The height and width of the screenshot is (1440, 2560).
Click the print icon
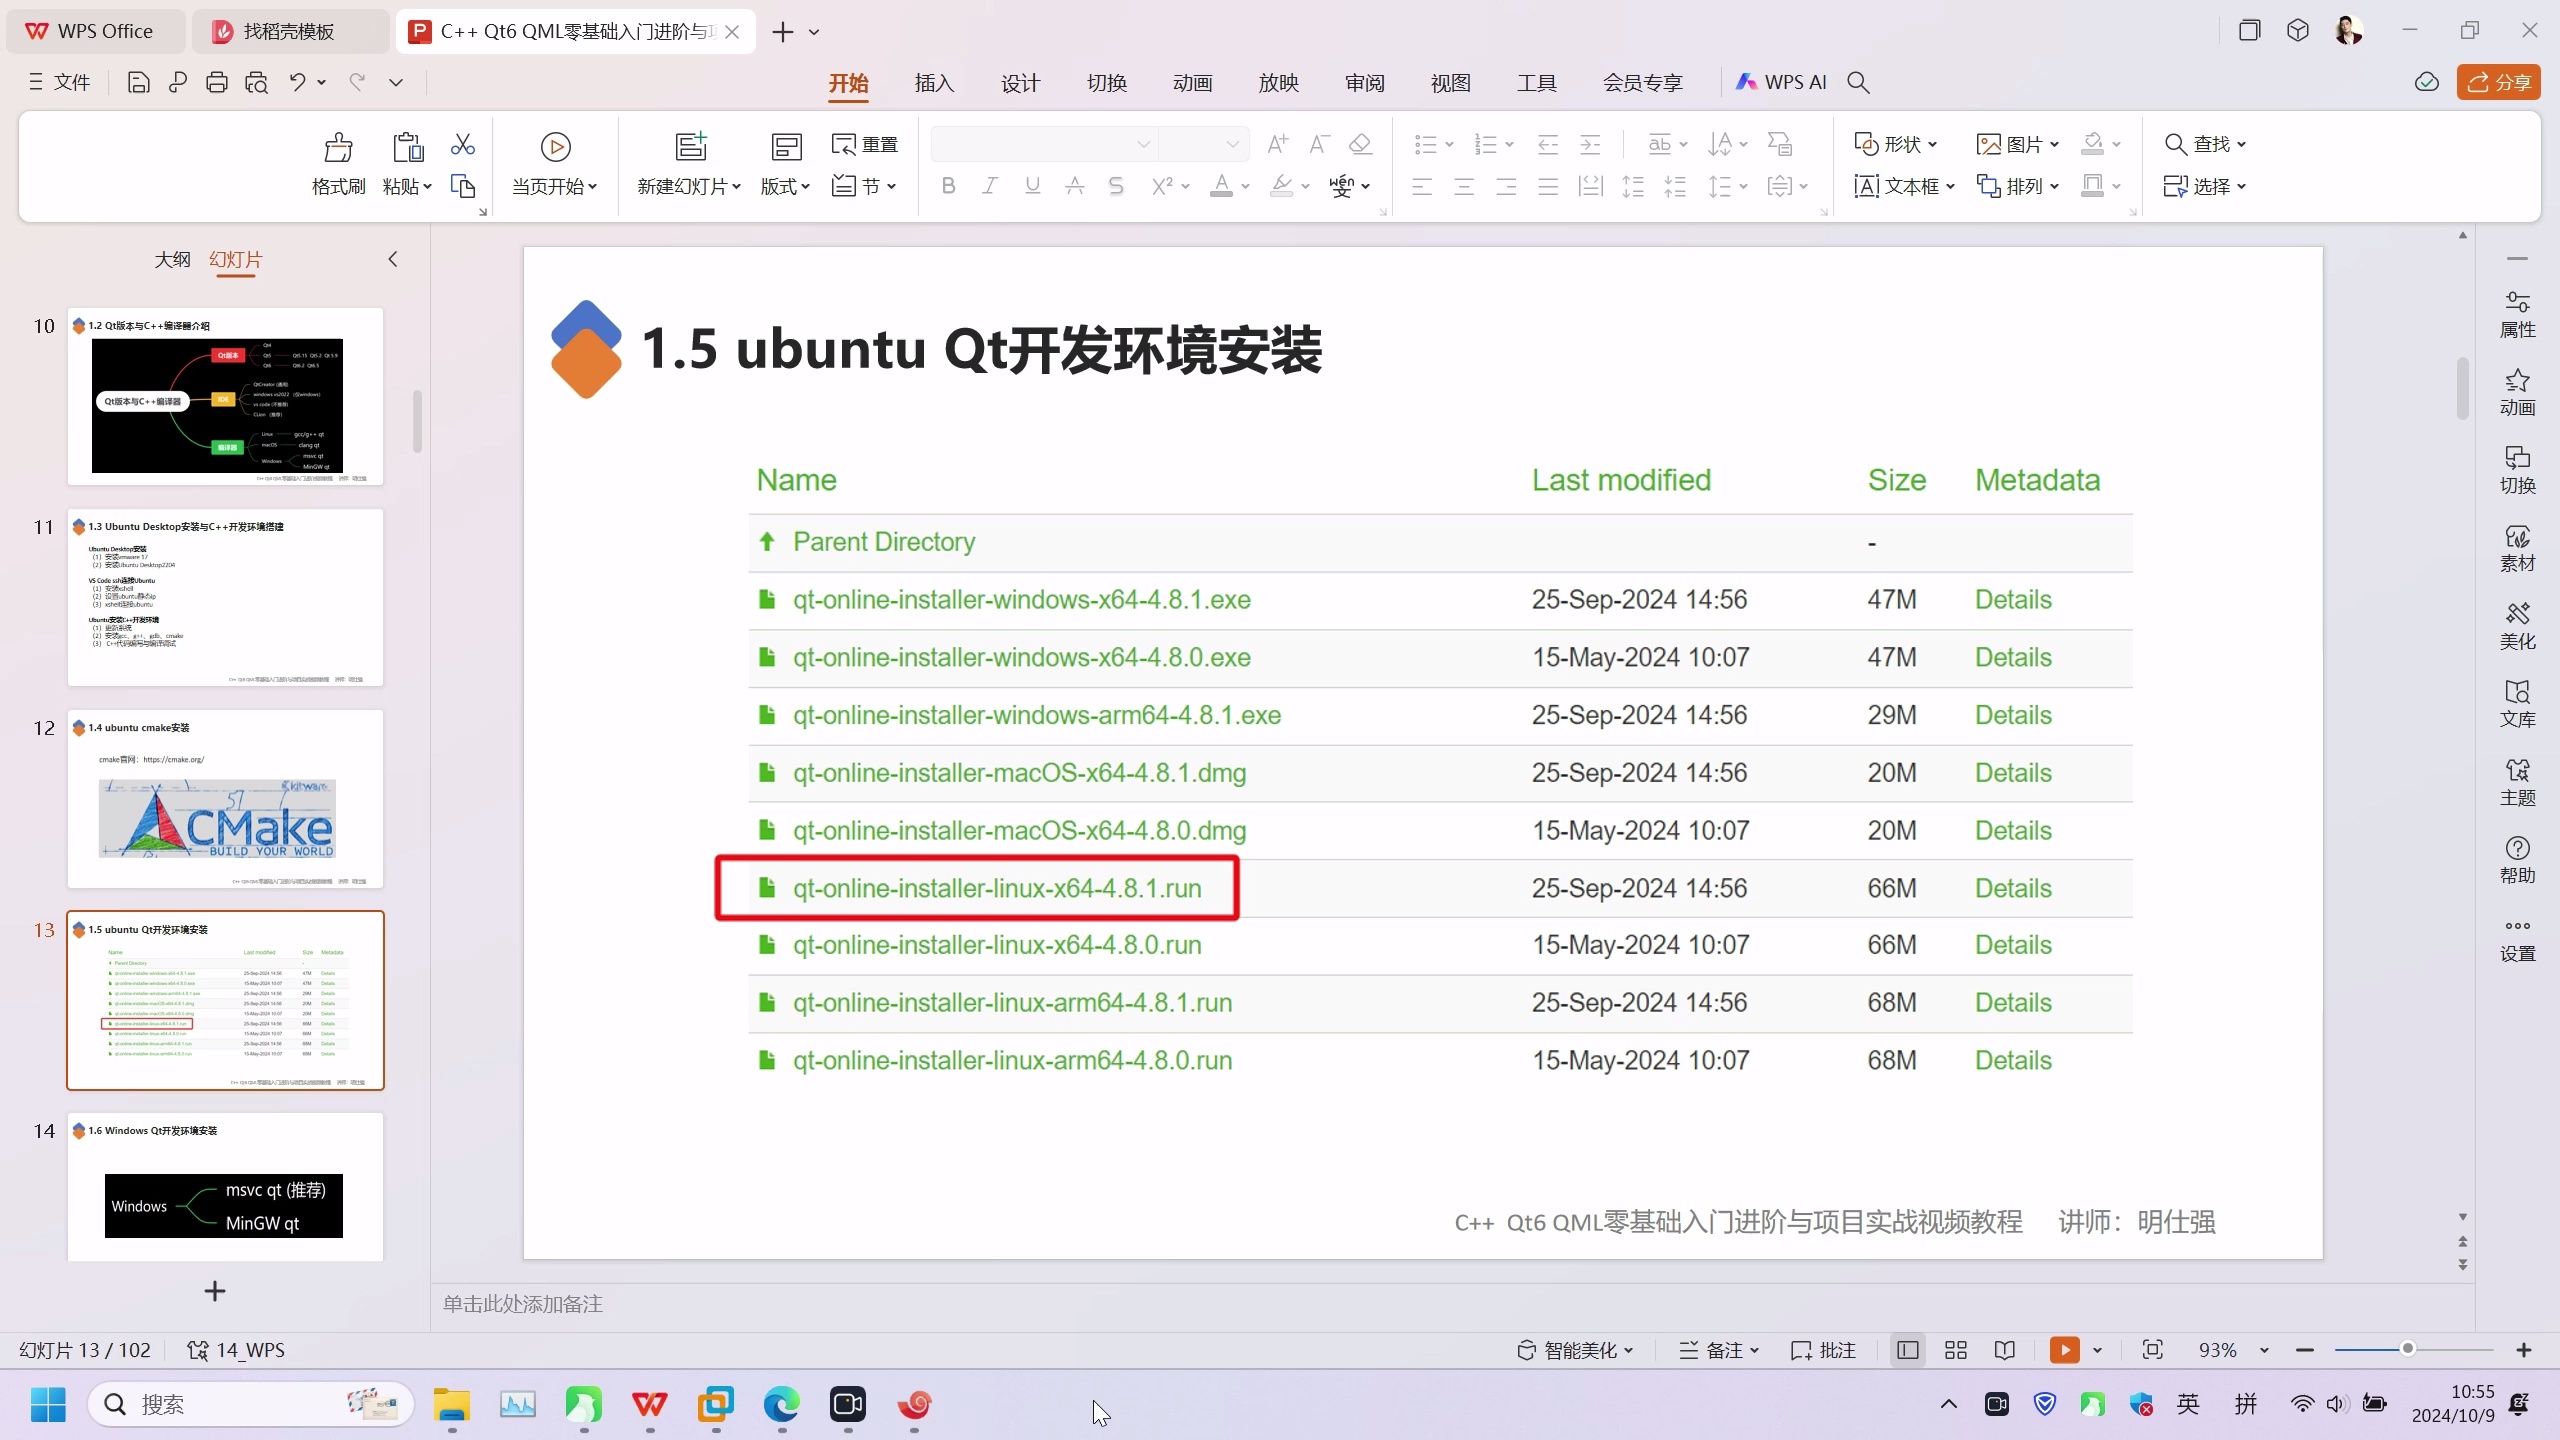[216, 82]
